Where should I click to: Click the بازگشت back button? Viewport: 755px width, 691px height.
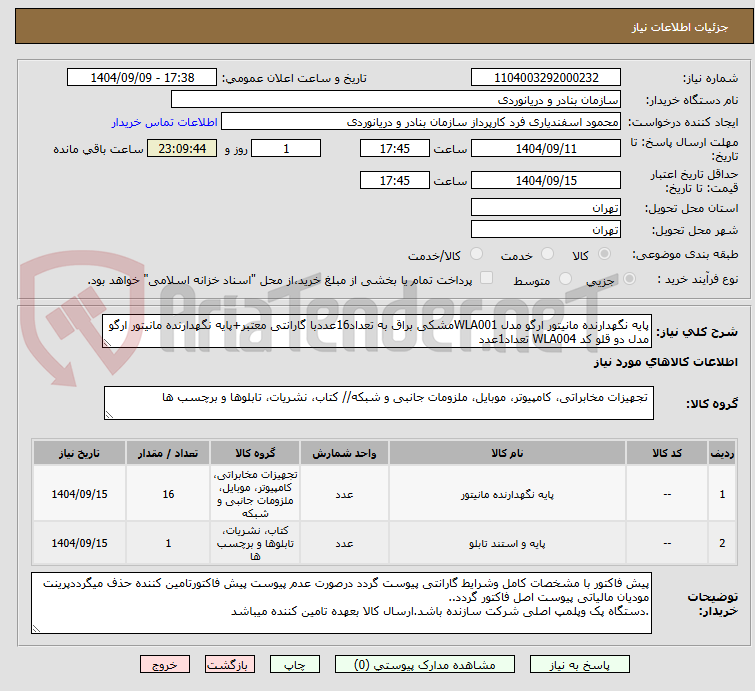click(x=229, y=665)
